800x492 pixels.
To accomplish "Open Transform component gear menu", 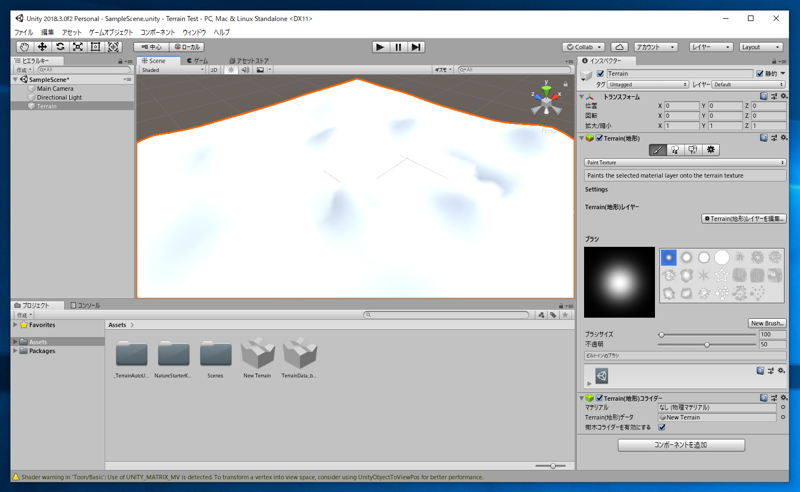I will 784,96.
